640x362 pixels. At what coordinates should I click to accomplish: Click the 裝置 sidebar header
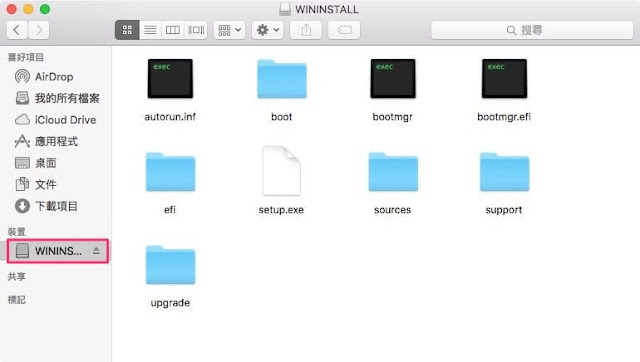tap(16, 232)
